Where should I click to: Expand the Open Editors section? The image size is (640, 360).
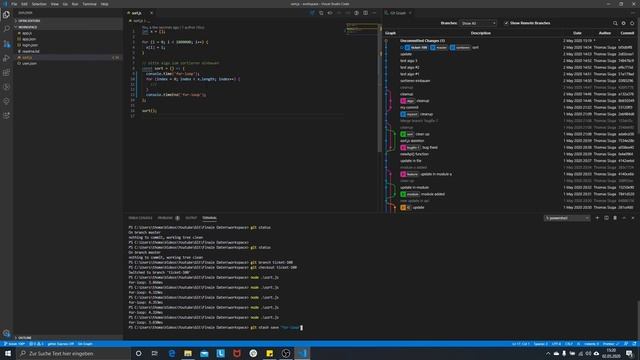[x=68, y=21]
